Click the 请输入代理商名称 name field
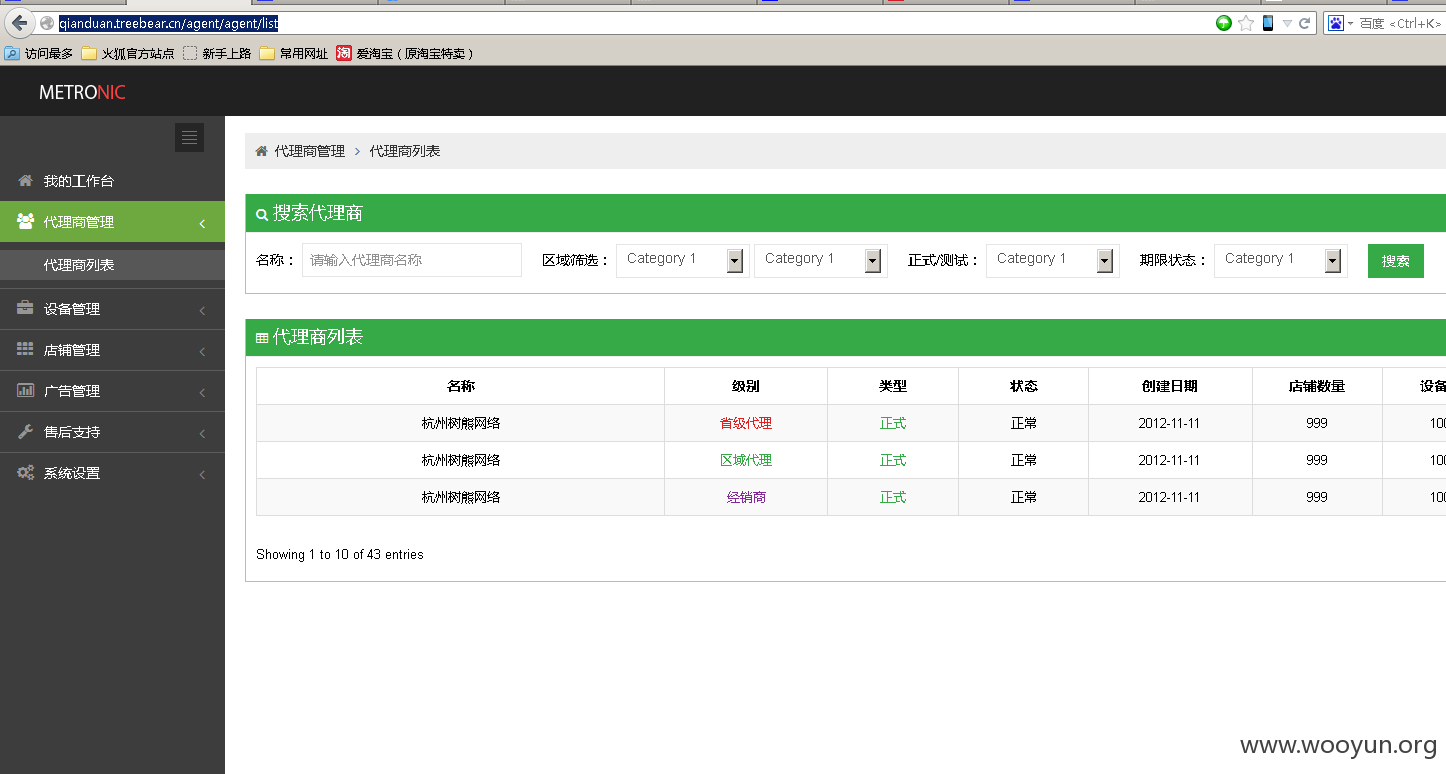This screenshot has height=774, width=1446. click(x=412, y=260)
